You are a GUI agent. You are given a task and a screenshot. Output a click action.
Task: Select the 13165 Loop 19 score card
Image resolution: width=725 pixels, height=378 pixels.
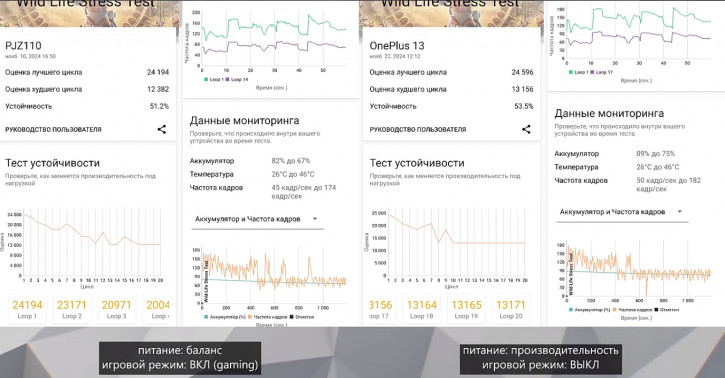(x=466, y=309)
